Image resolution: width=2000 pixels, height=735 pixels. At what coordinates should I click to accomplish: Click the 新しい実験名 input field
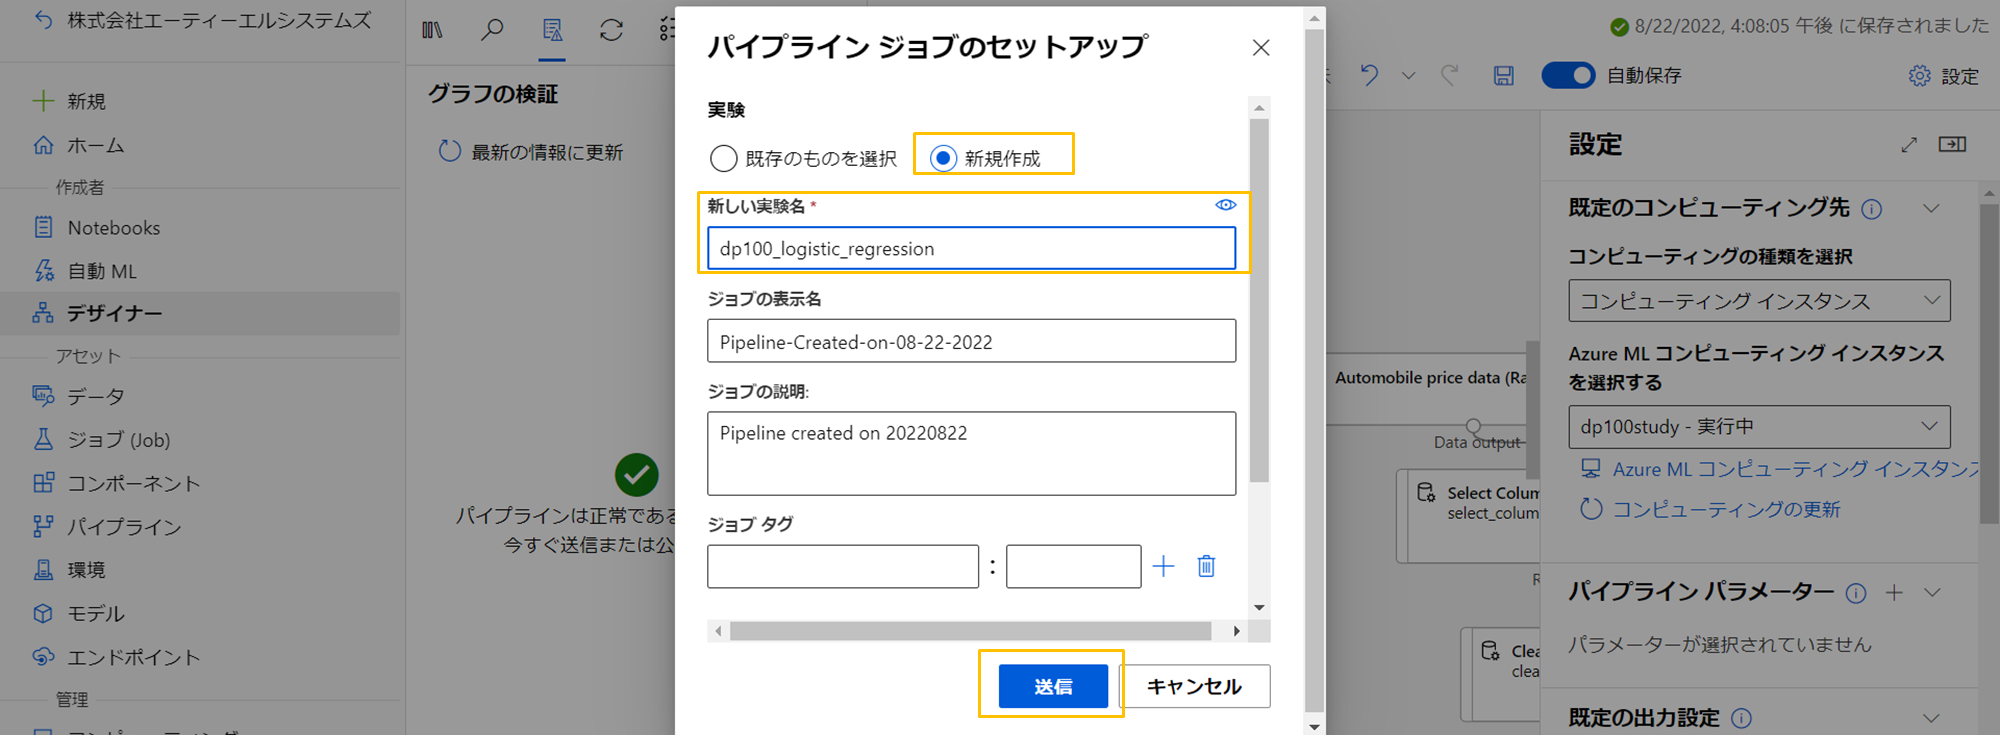click(971, 248)
